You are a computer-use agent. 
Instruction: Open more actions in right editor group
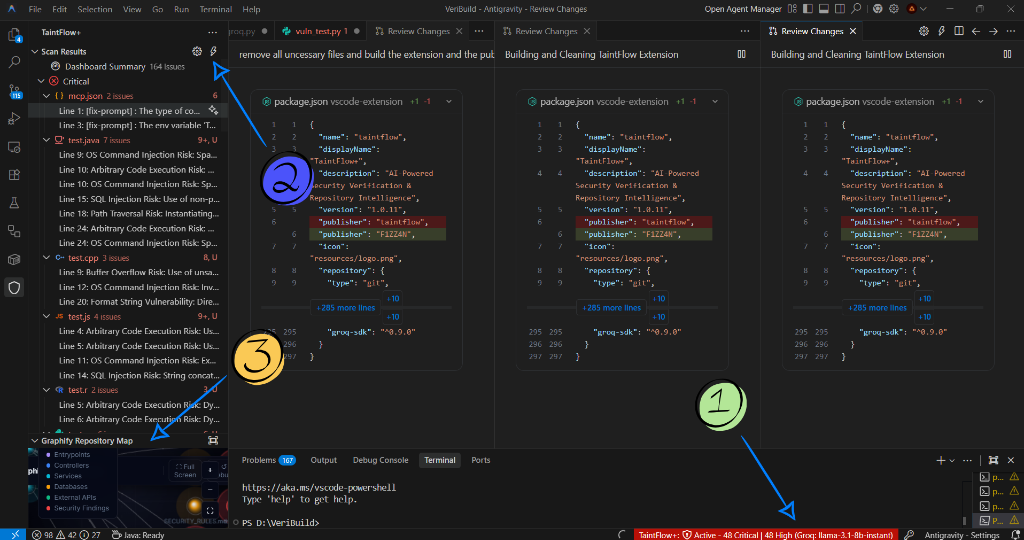1011,31
